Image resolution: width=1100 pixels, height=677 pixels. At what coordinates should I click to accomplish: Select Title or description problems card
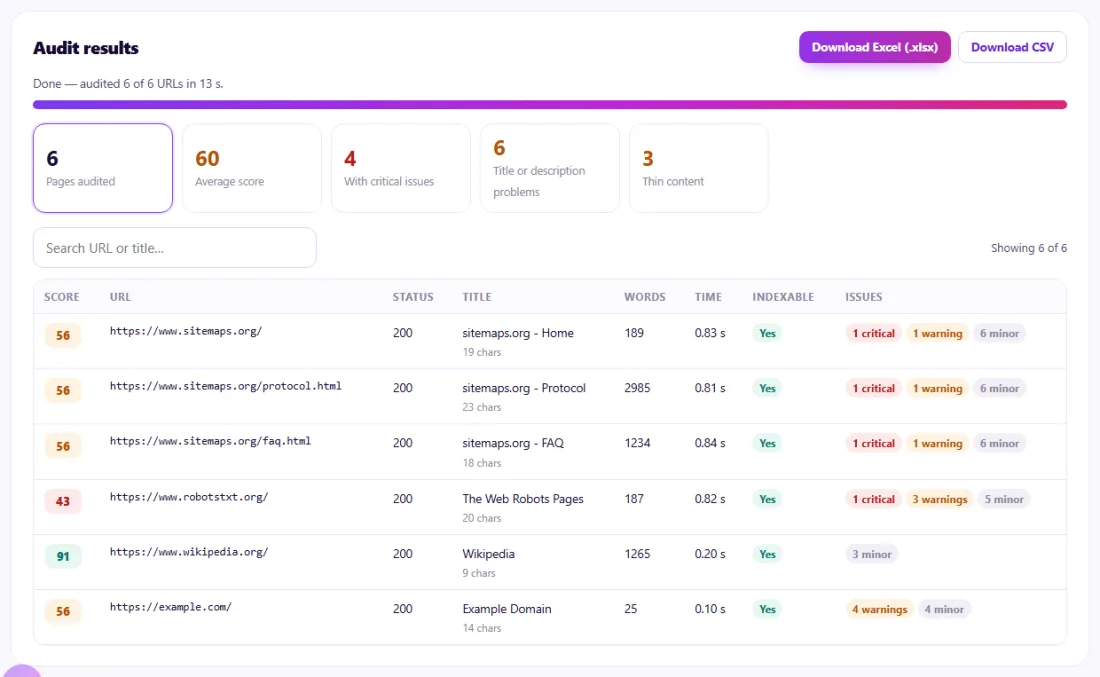coord(550,168)
